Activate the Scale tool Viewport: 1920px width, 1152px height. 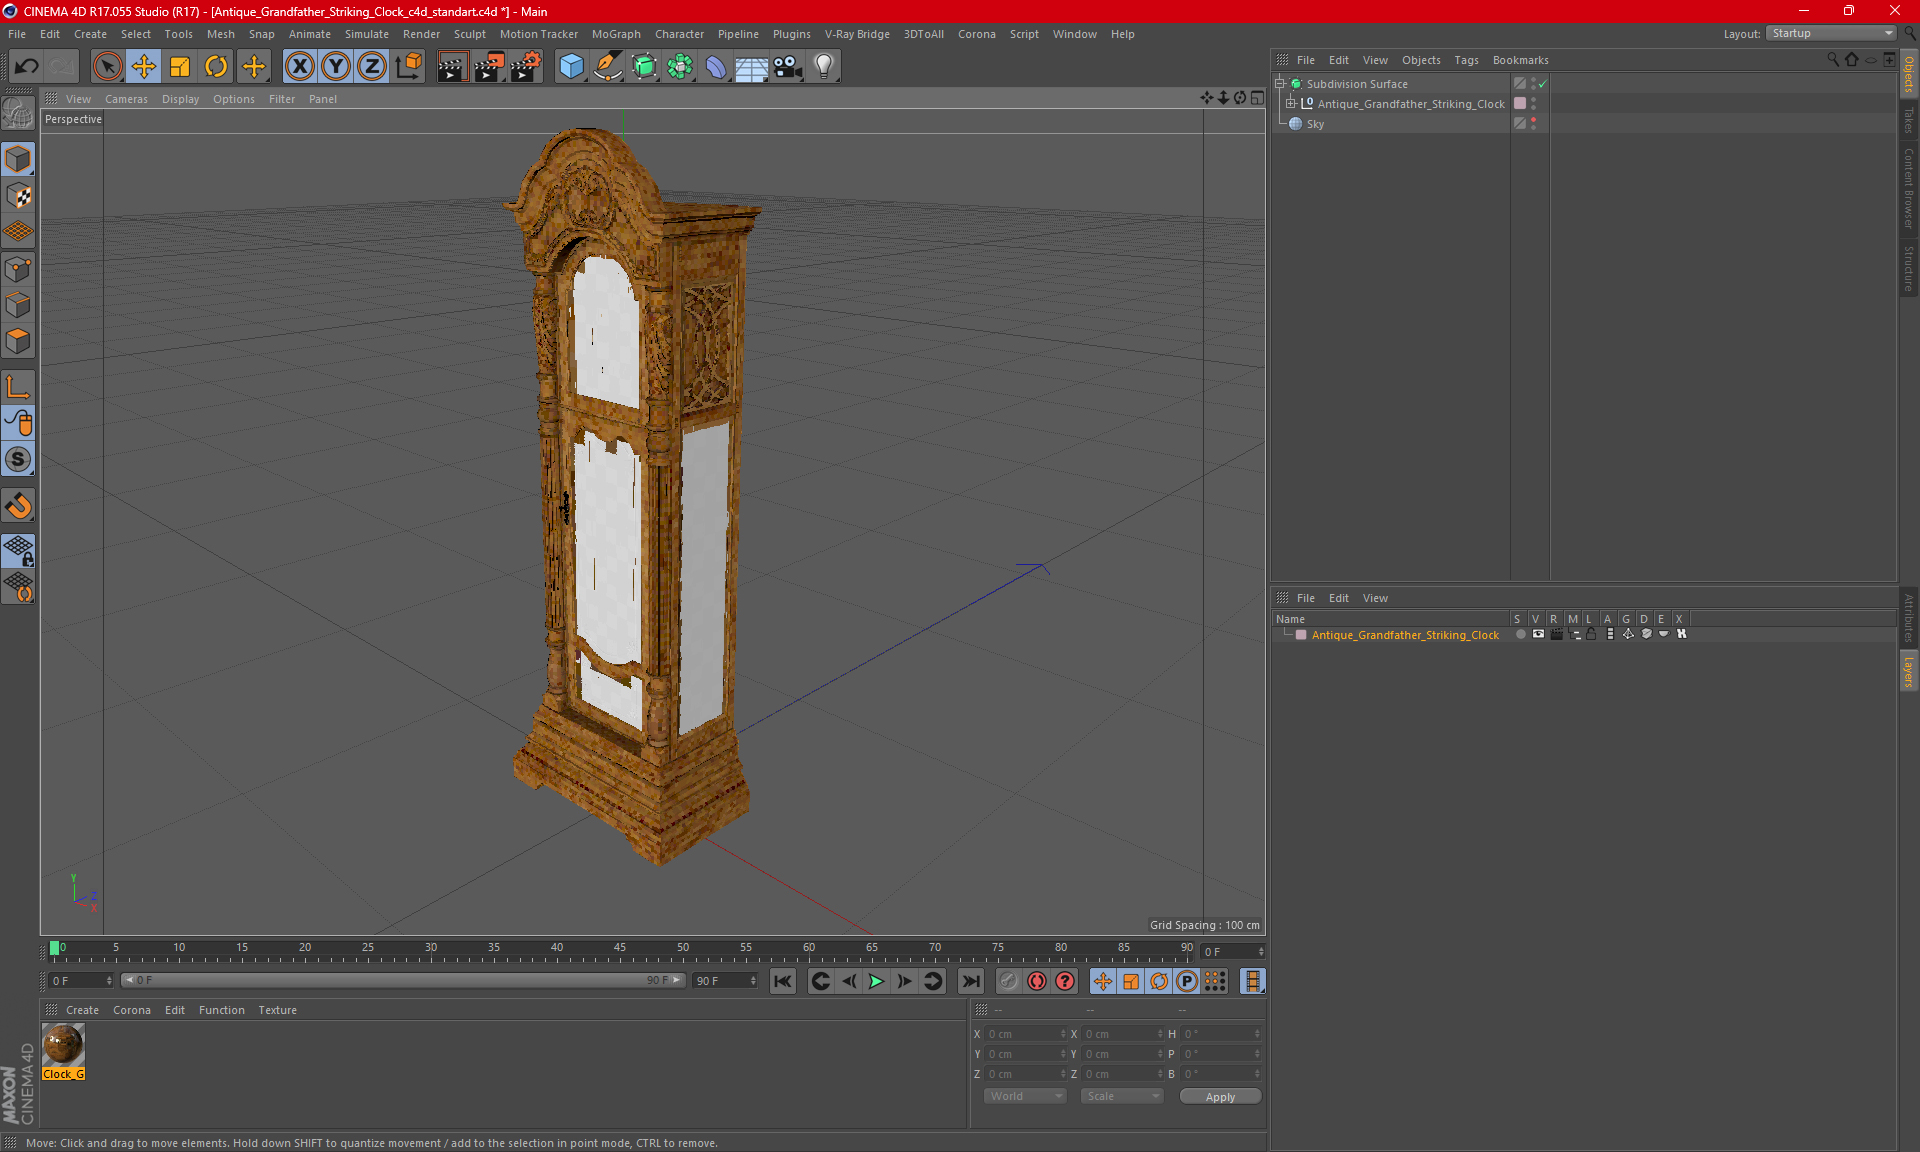(x=180, y=67)
